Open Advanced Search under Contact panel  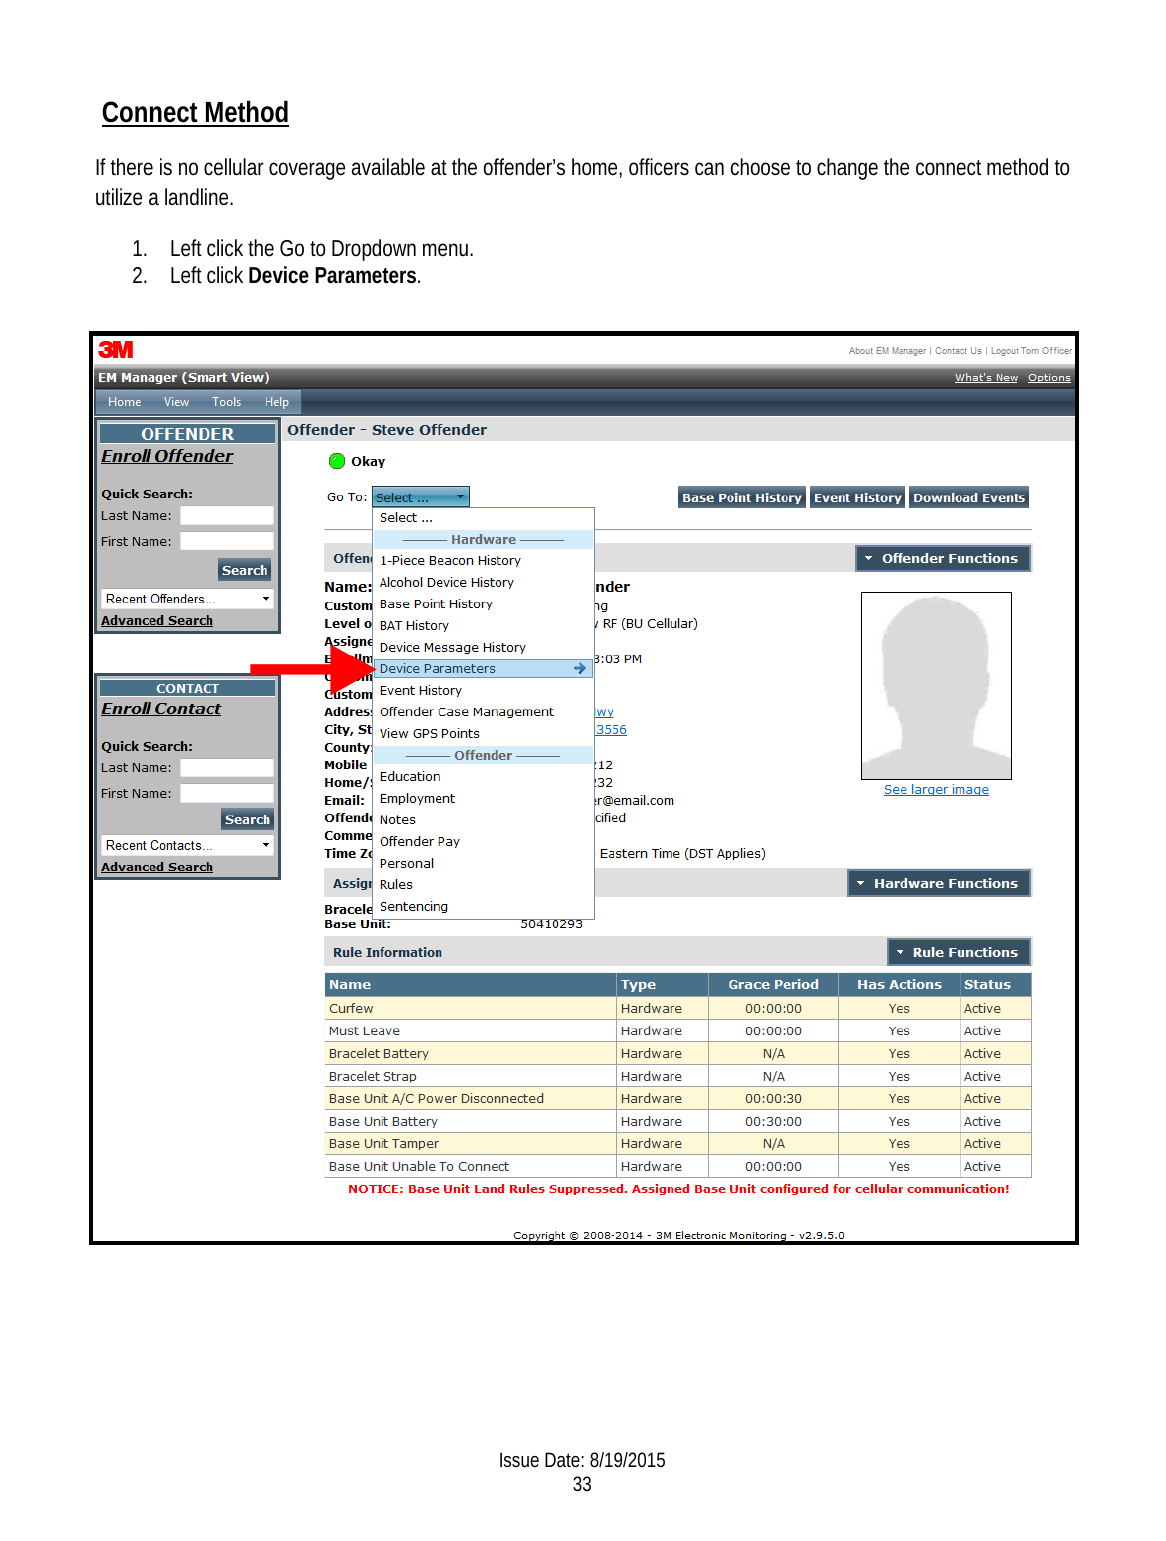tap(157, 867)
